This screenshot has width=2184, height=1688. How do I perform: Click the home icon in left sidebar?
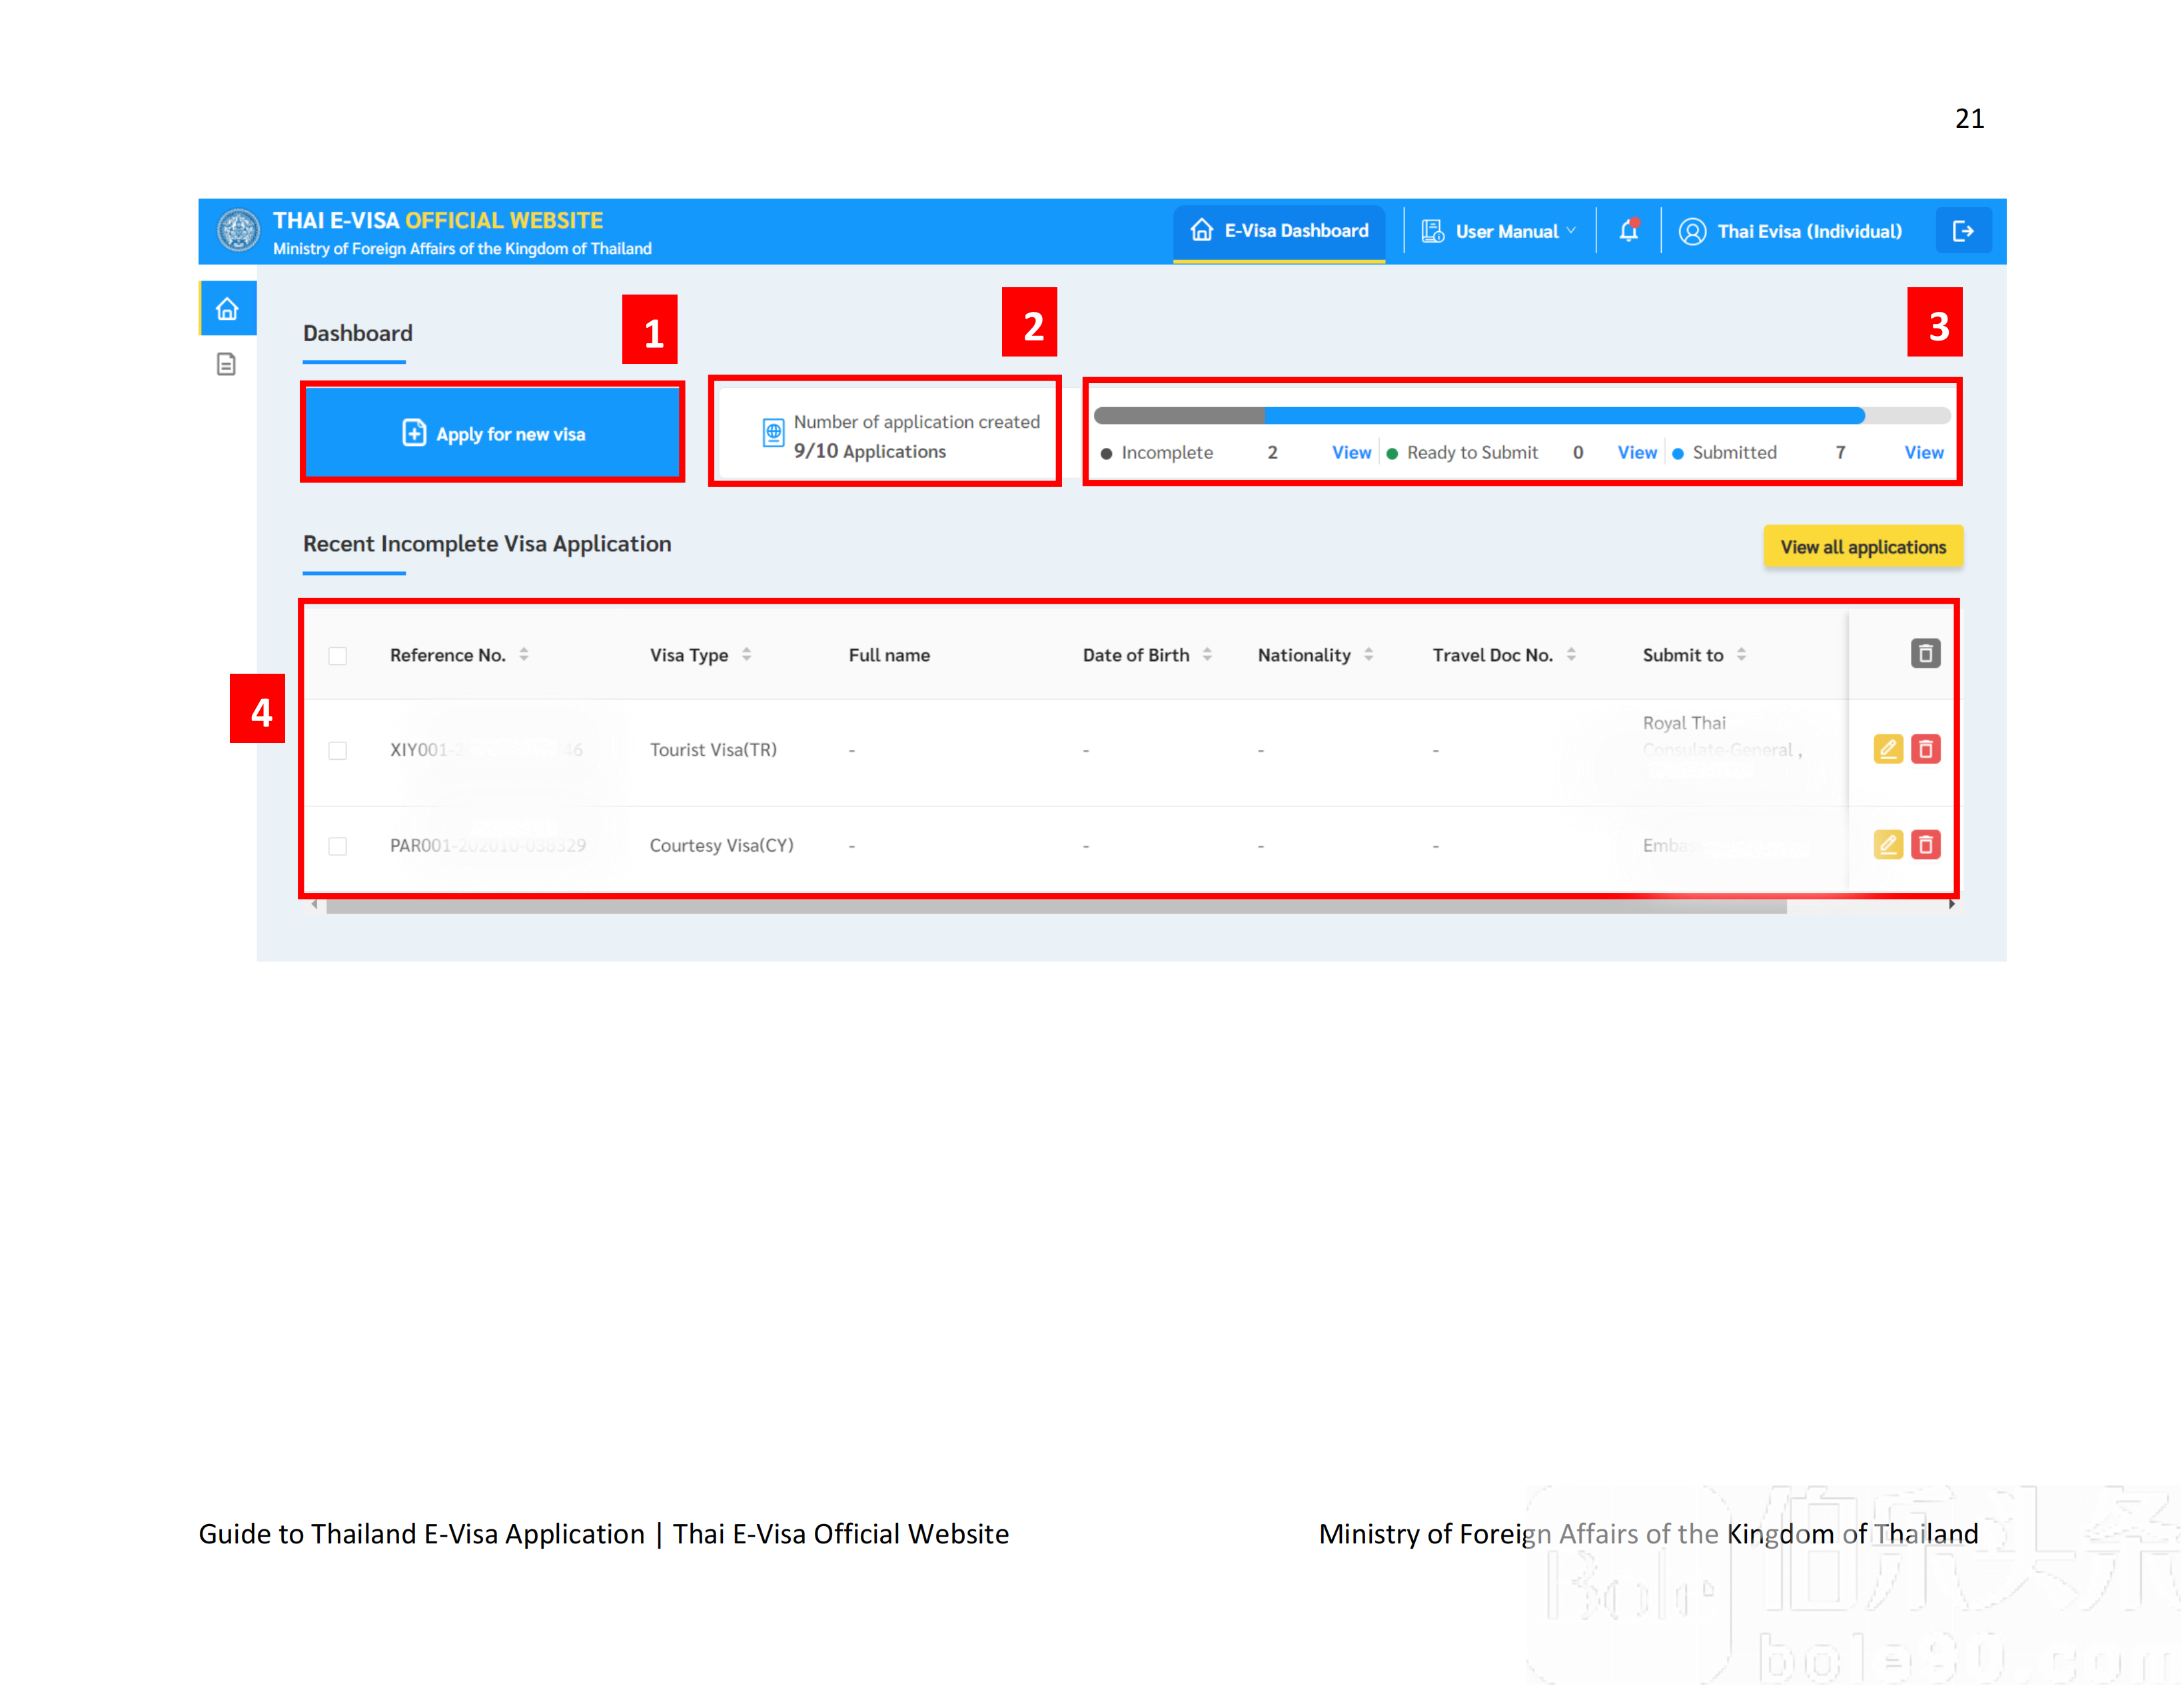tap(227, 309)
